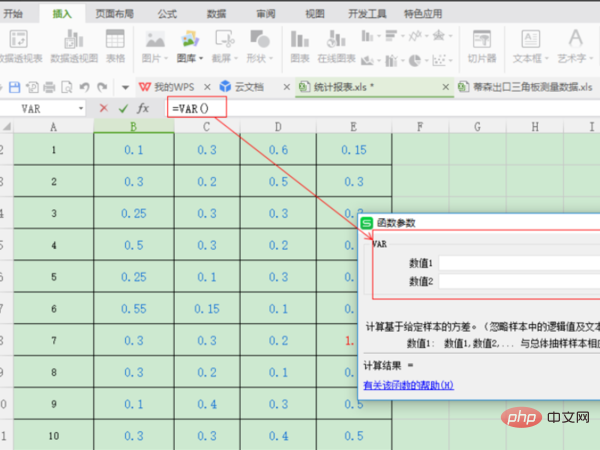Switch to 页面布局 tab
Image resolution: width=600 pixels, height=450 pixels.
114,14
